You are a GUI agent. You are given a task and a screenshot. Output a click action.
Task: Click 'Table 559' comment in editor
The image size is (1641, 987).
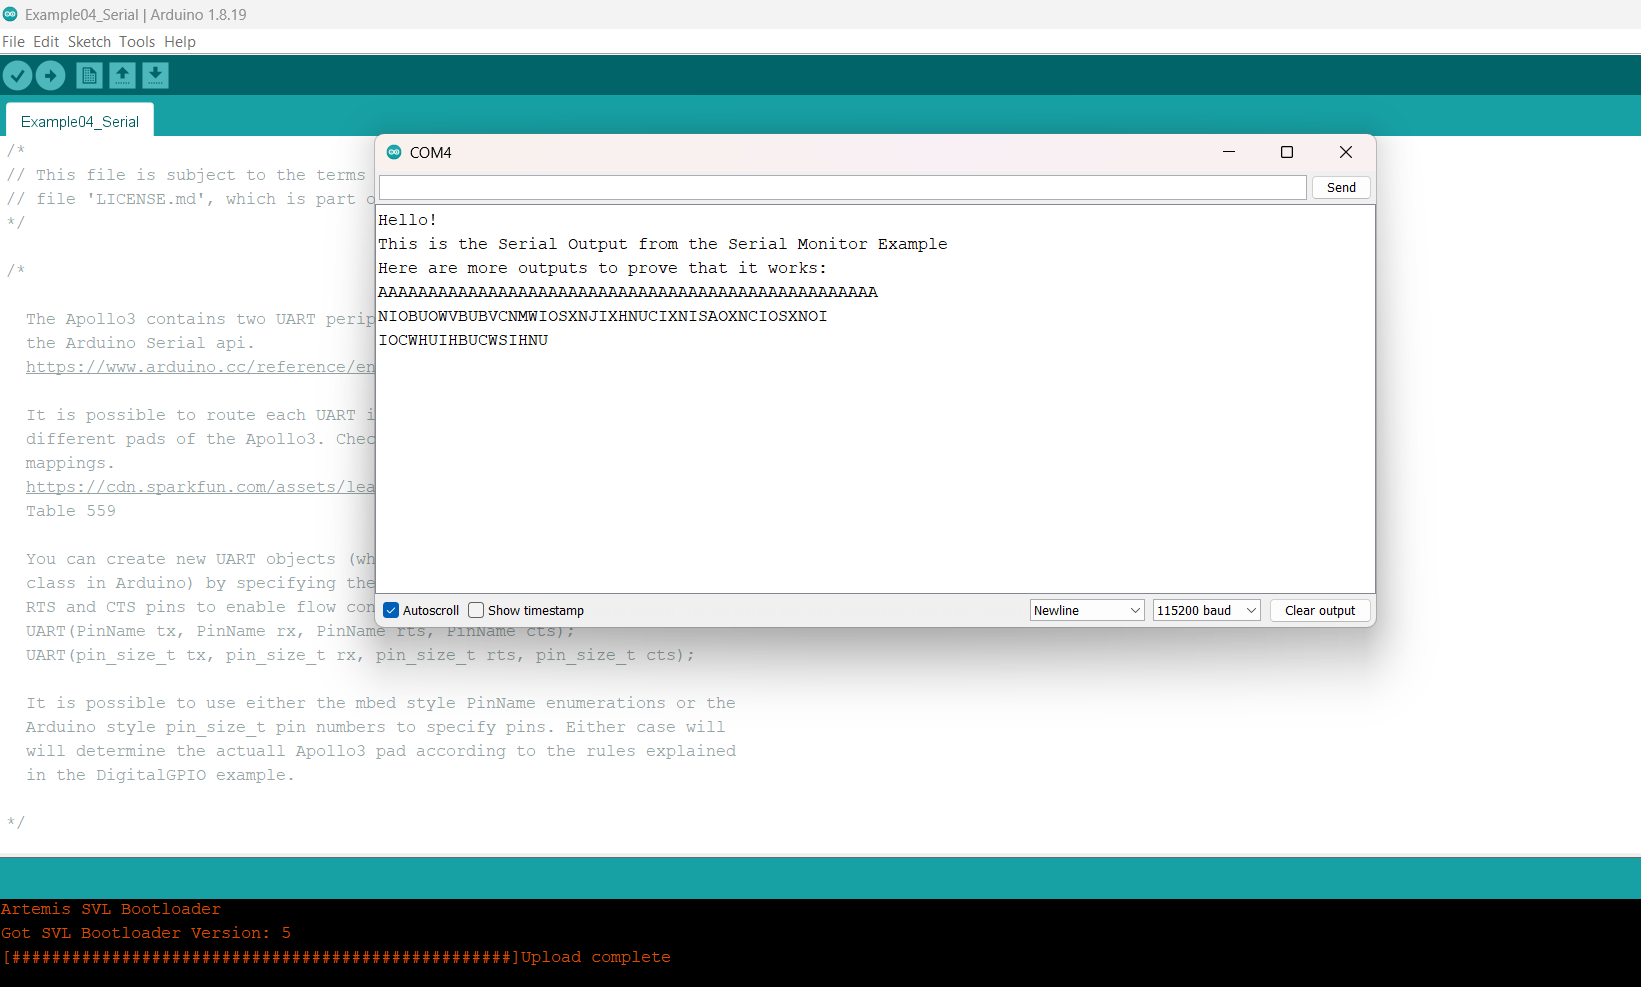coord(71,511)
